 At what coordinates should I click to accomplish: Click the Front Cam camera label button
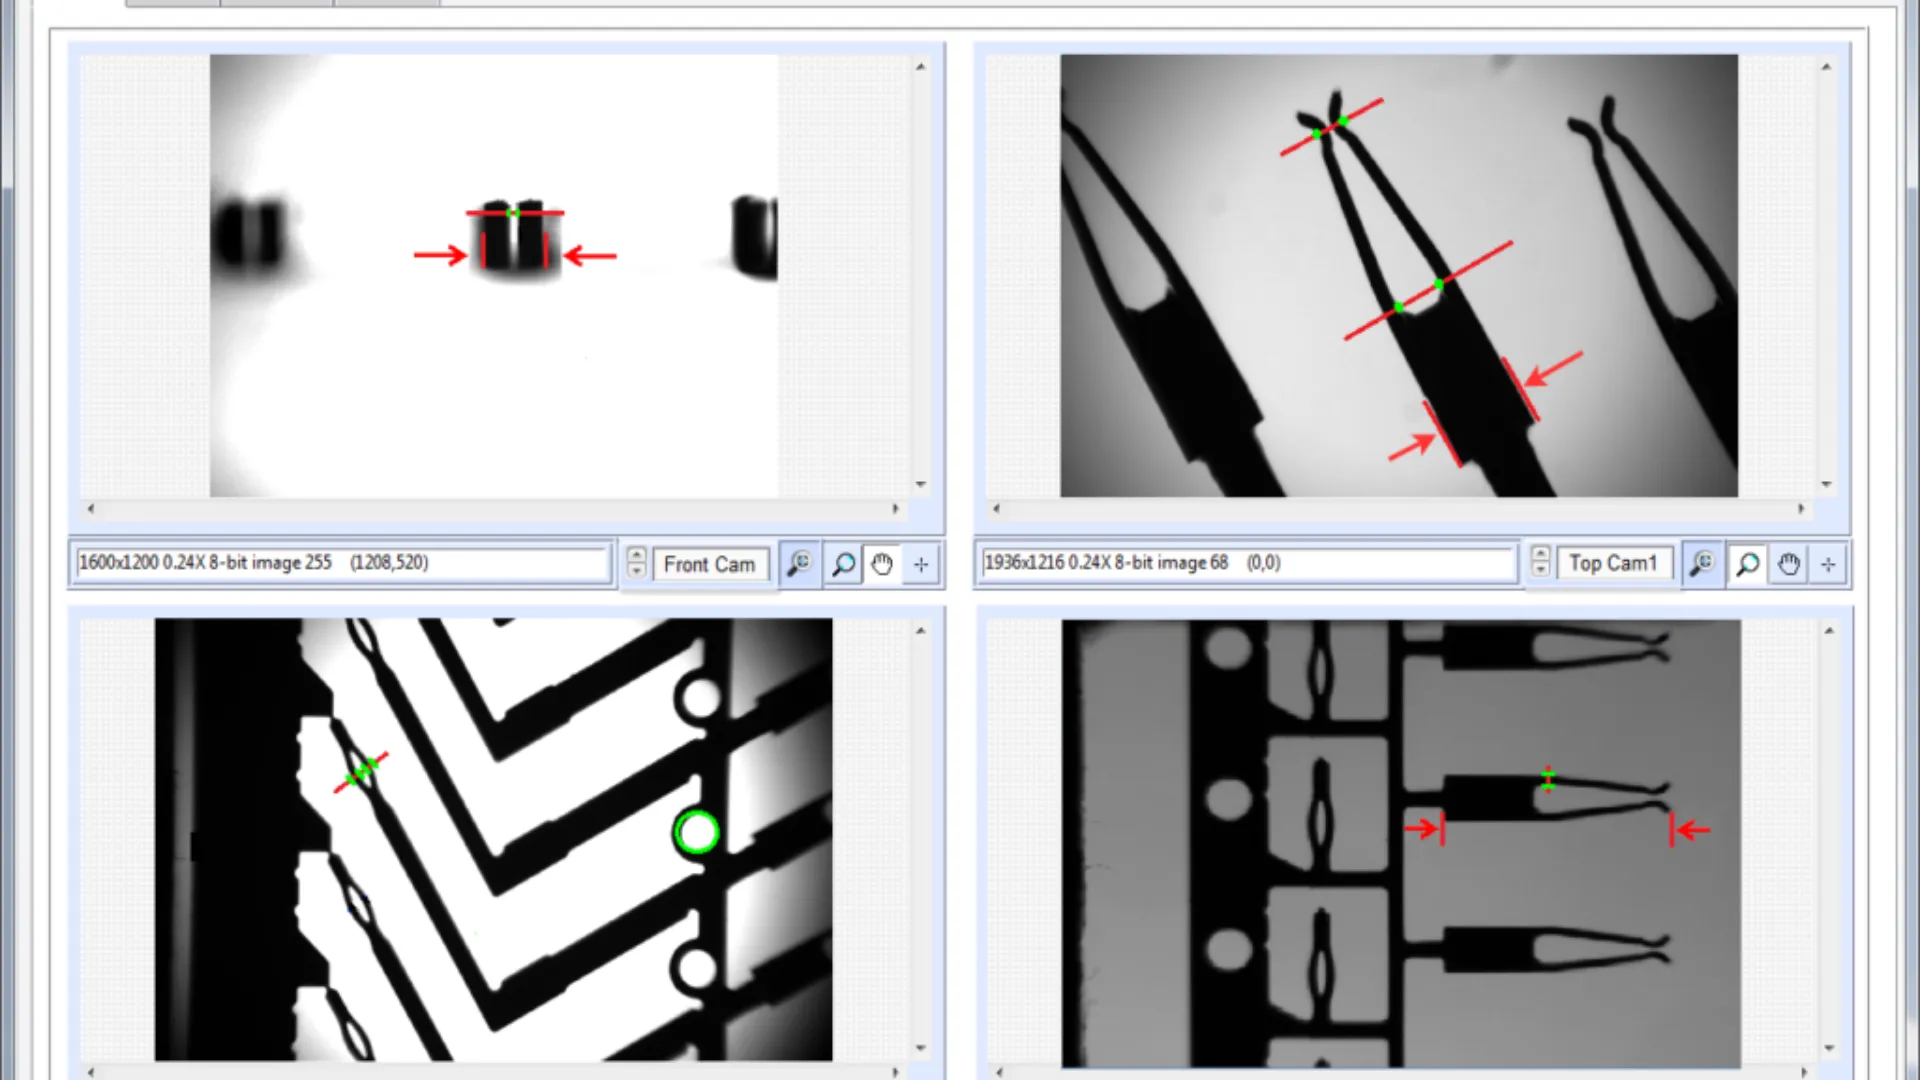[x=709, y=564]
